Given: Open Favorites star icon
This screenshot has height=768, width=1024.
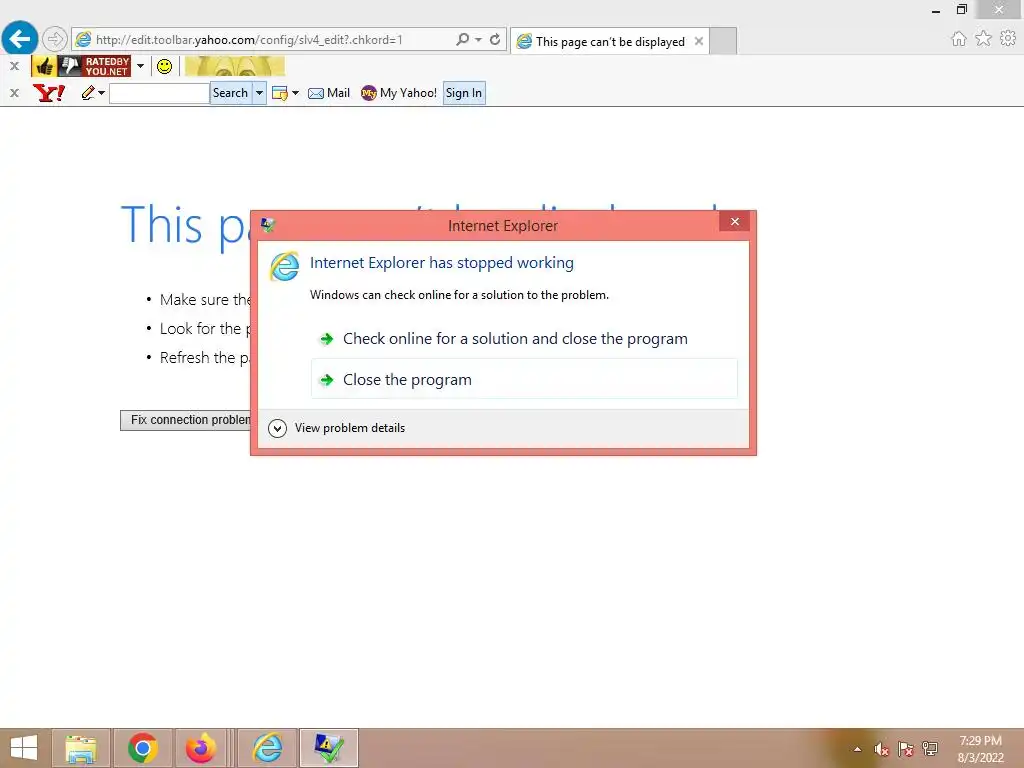Looking at the screenshot, I should click(x=983, y=39).
